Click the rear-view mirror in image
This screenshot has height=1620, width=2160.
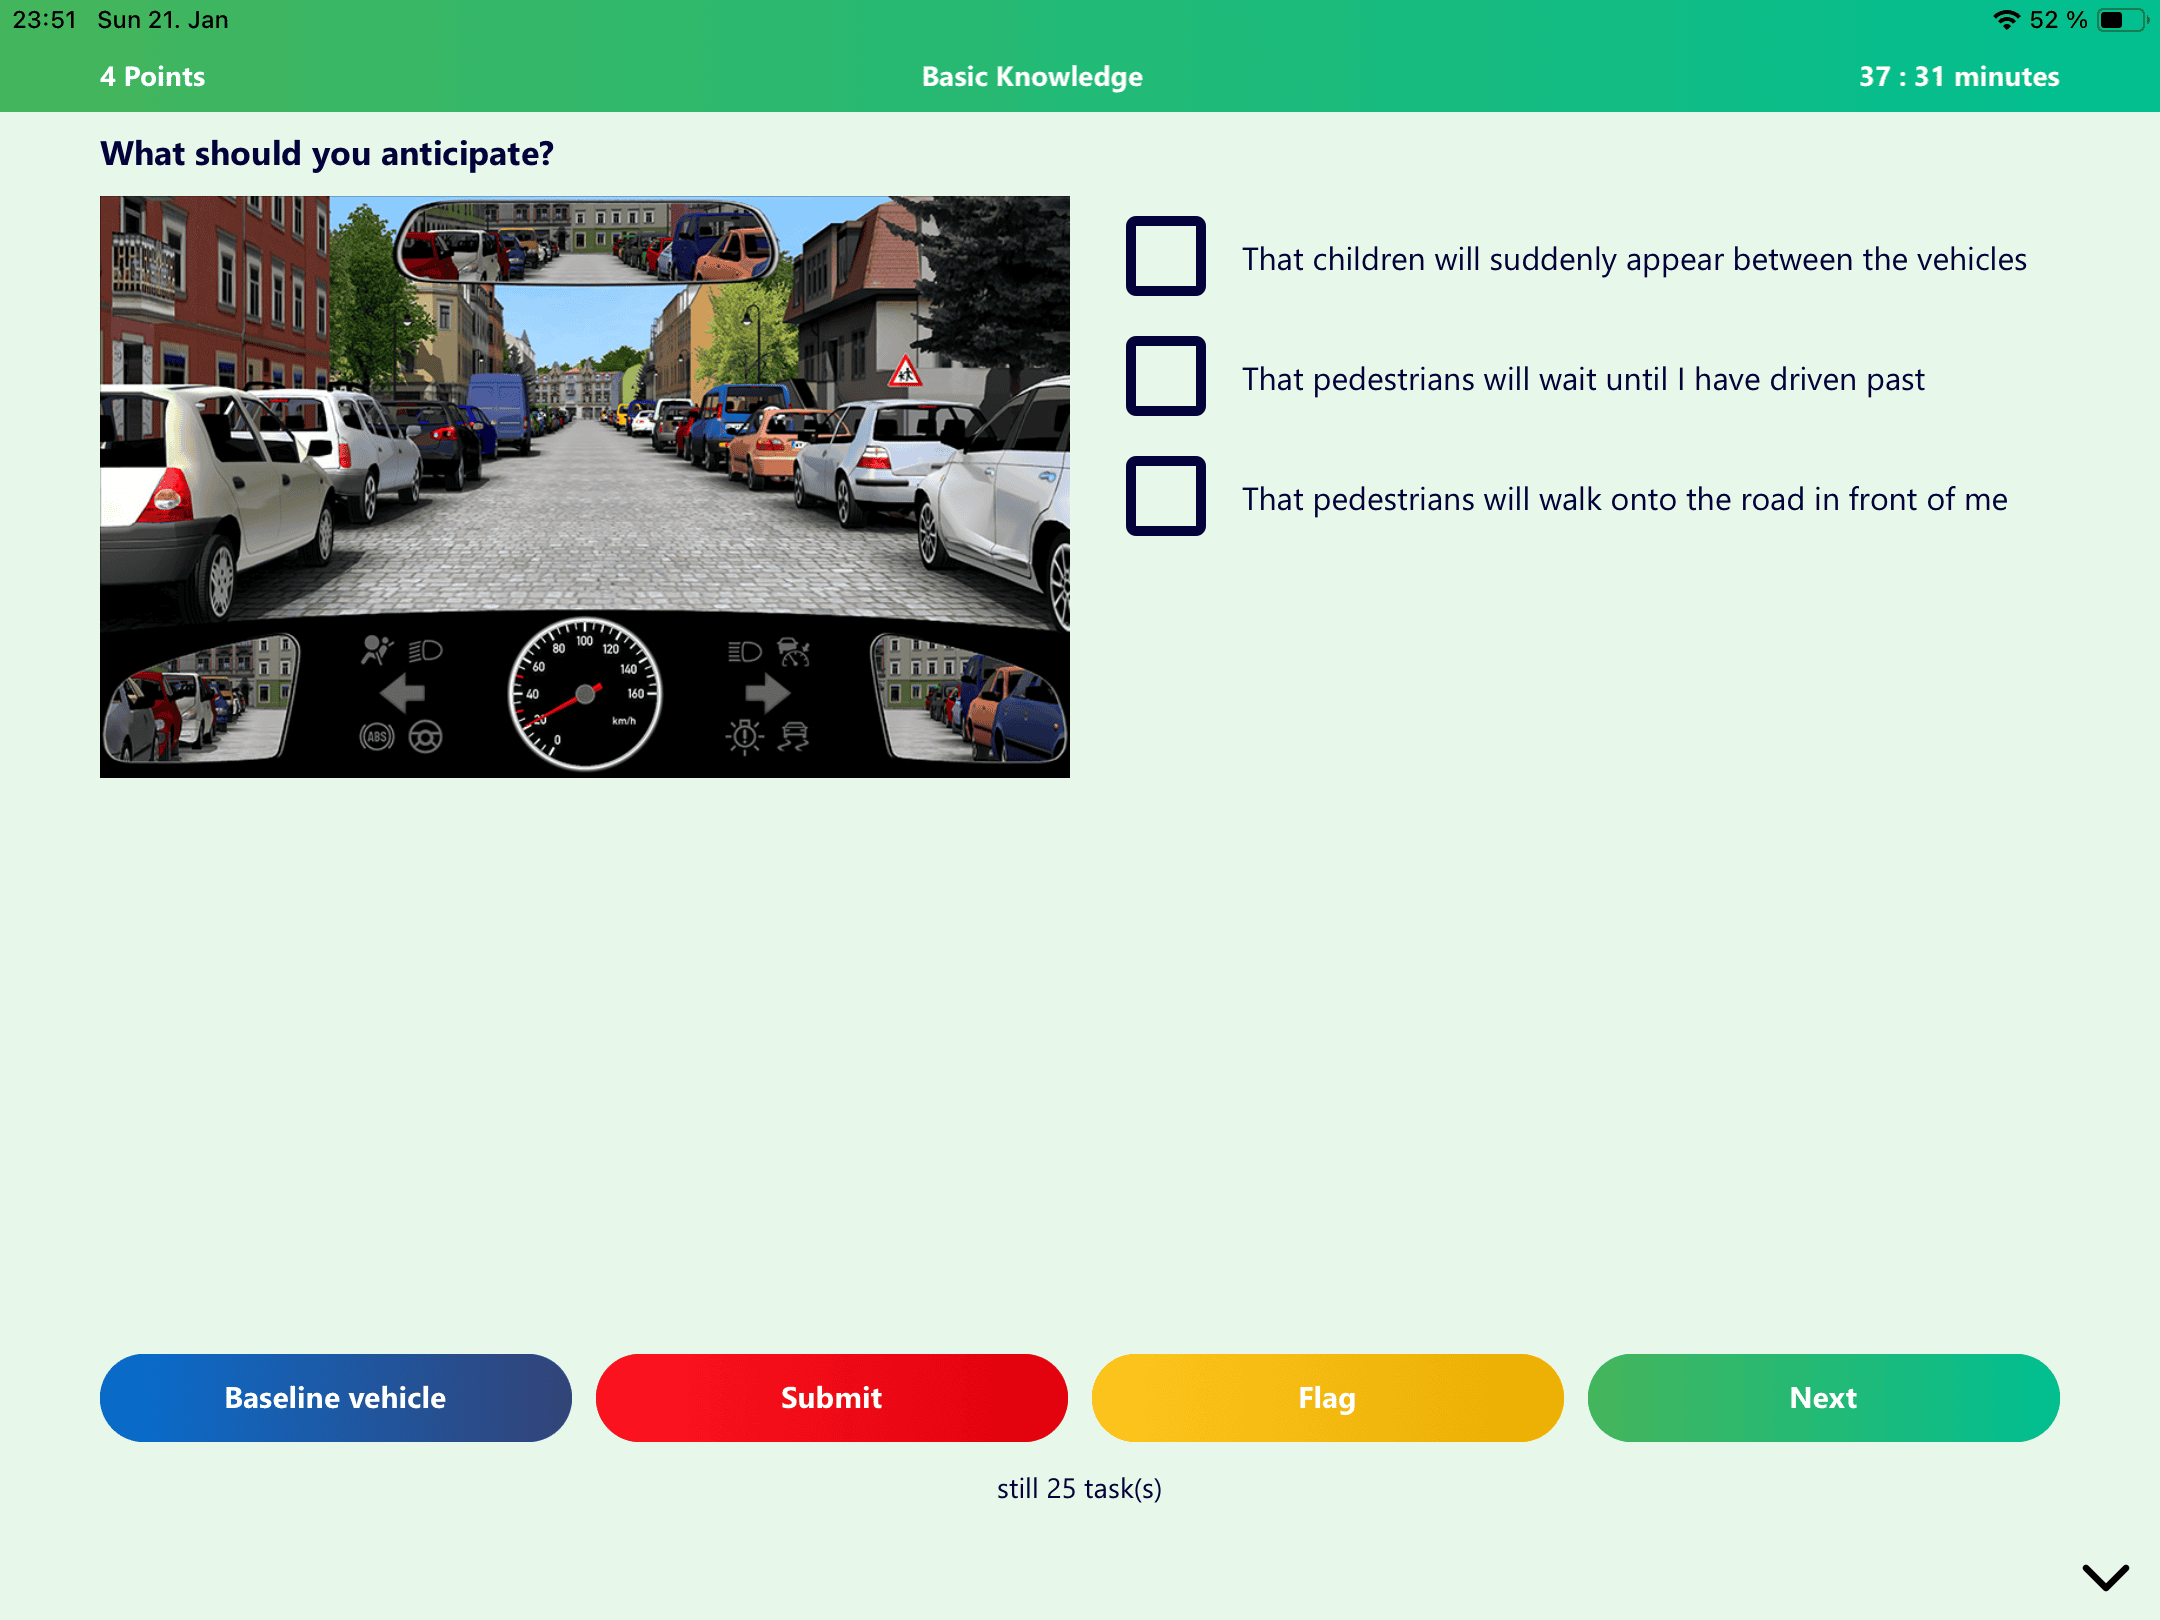(x=586, y=241)
